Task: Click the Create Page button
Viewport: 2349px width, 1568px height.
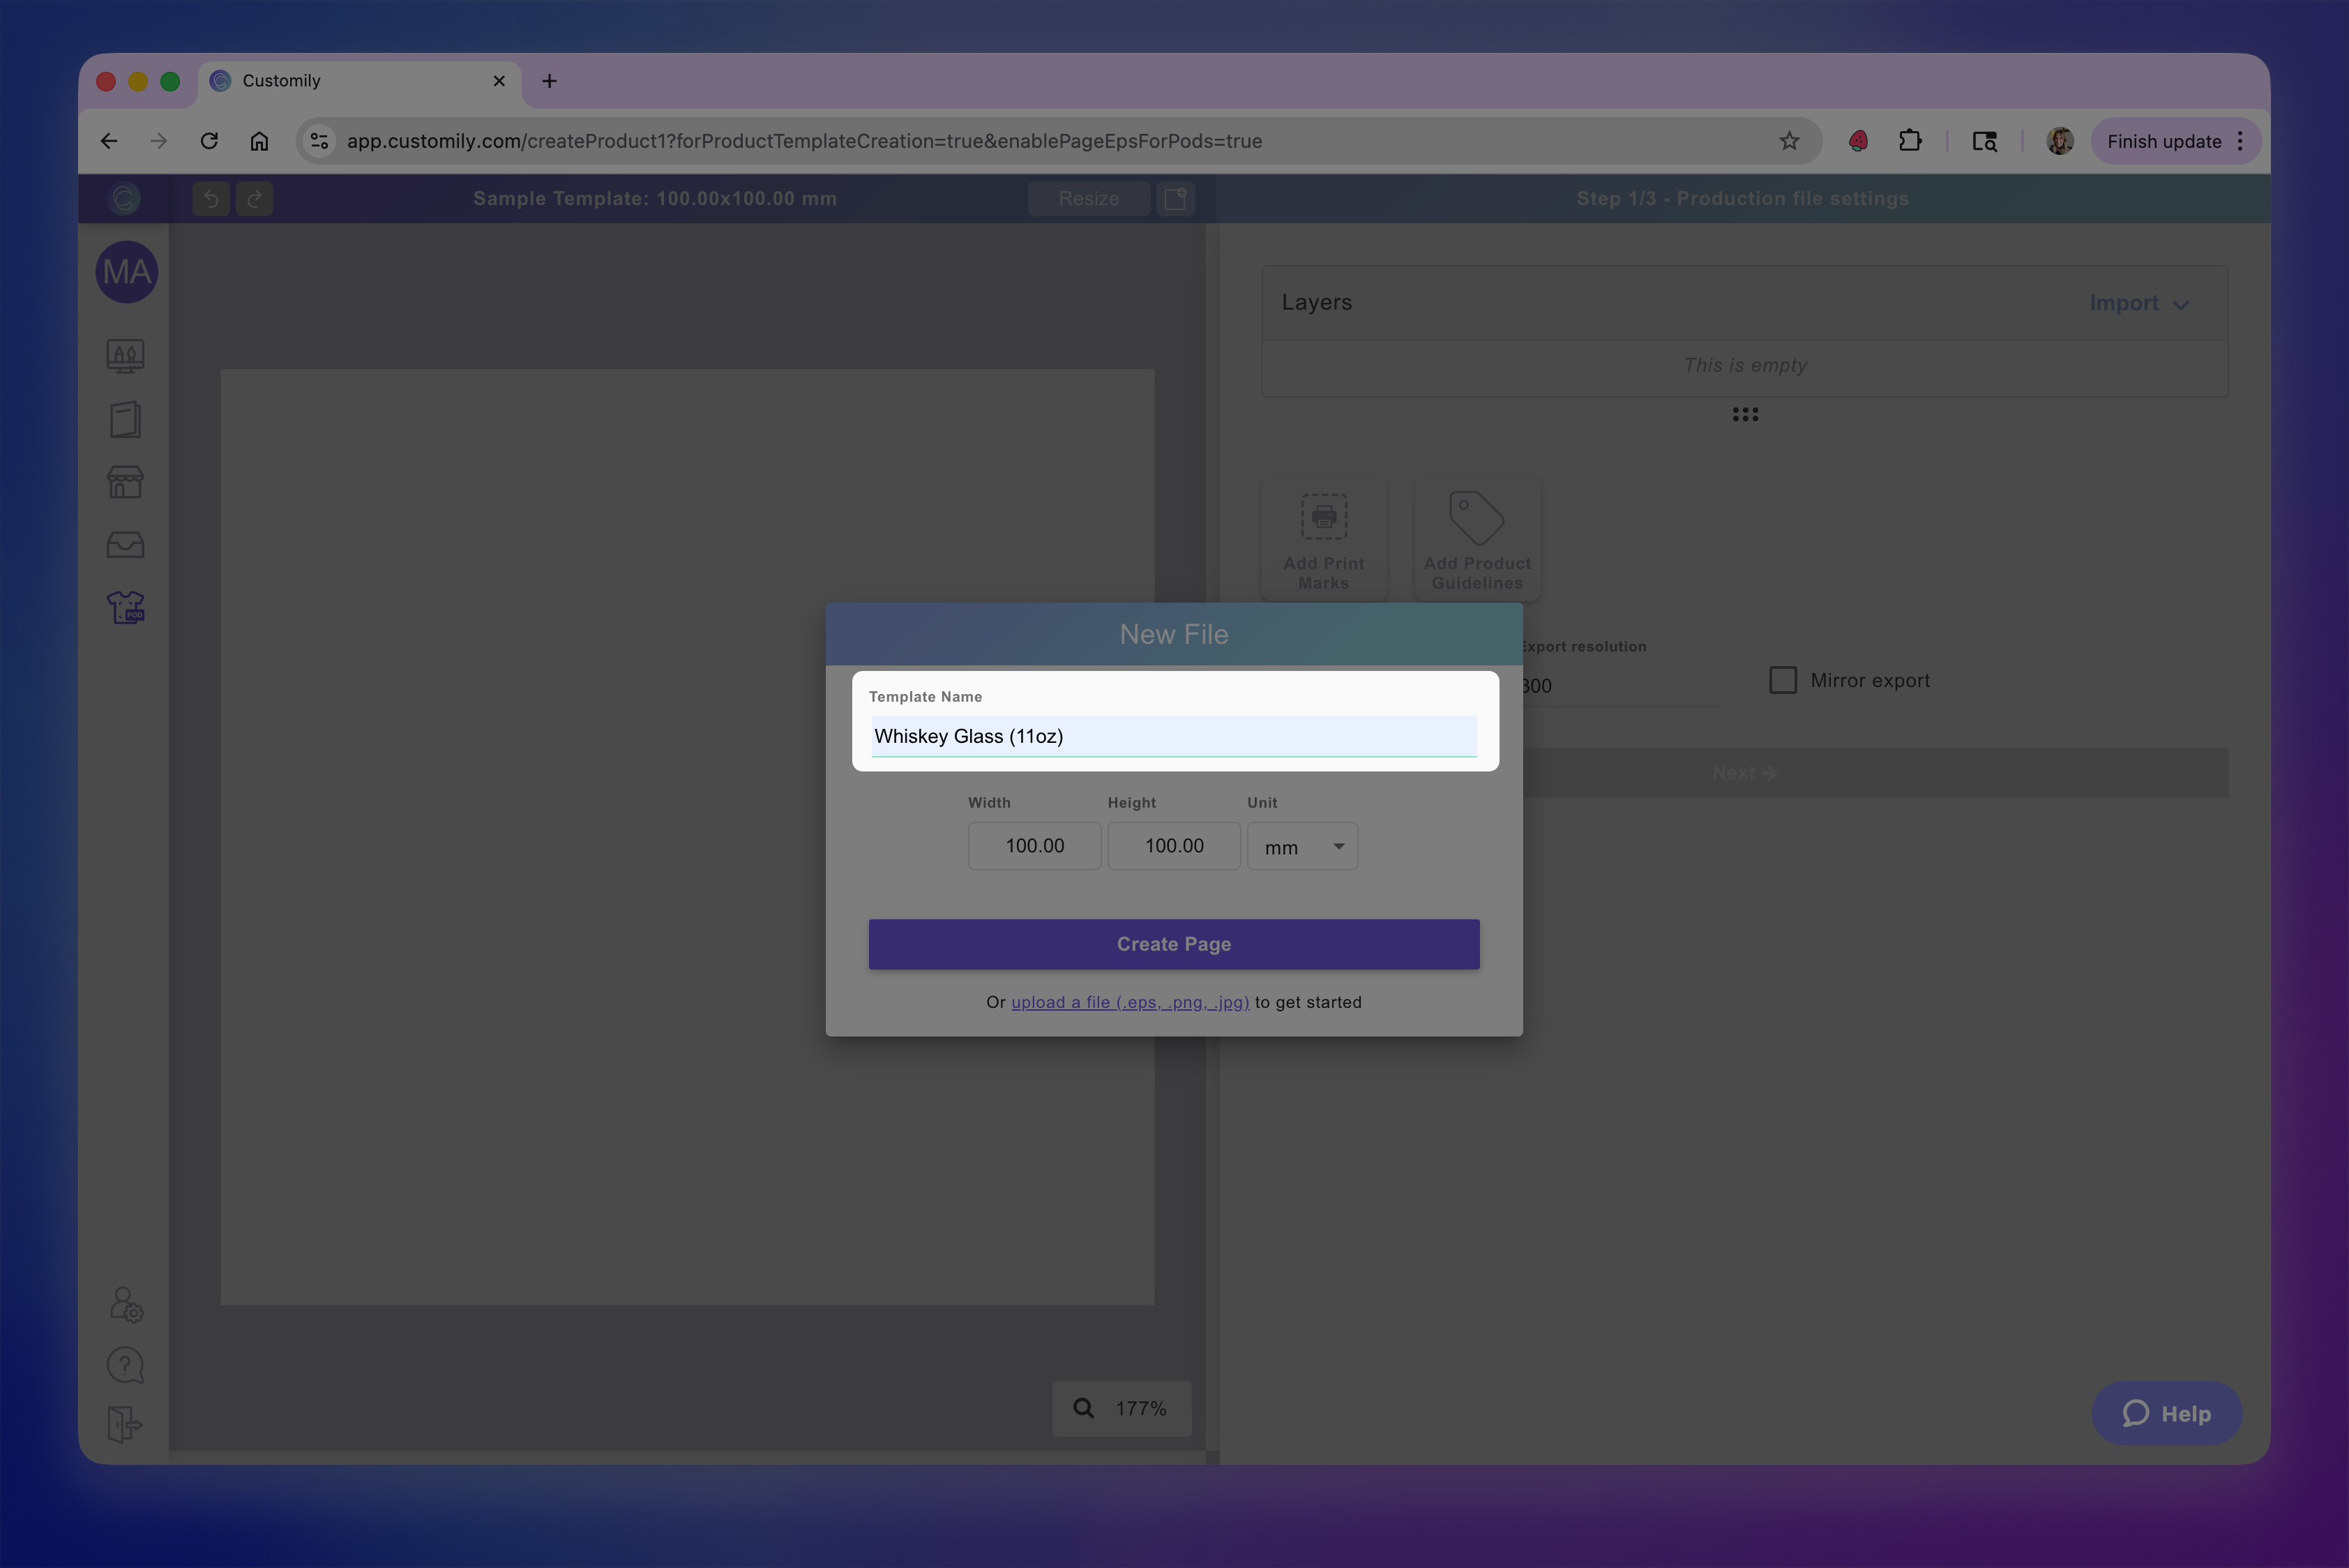Action: pos(1173,944)
